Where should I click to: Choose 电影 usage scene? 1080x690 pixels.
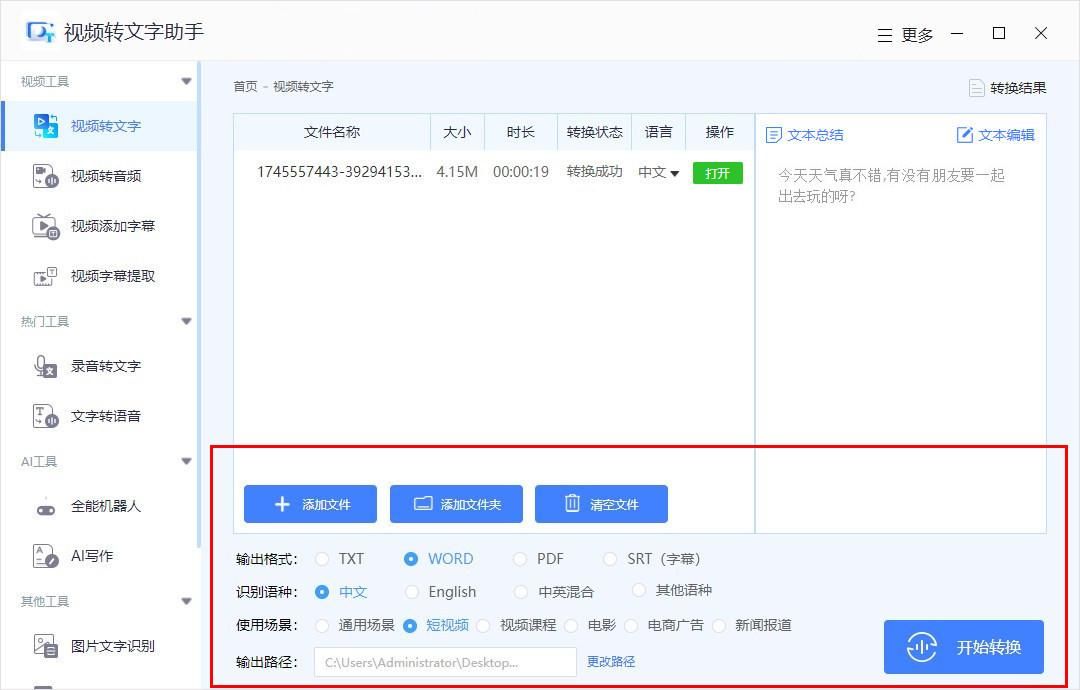(571, 626)
